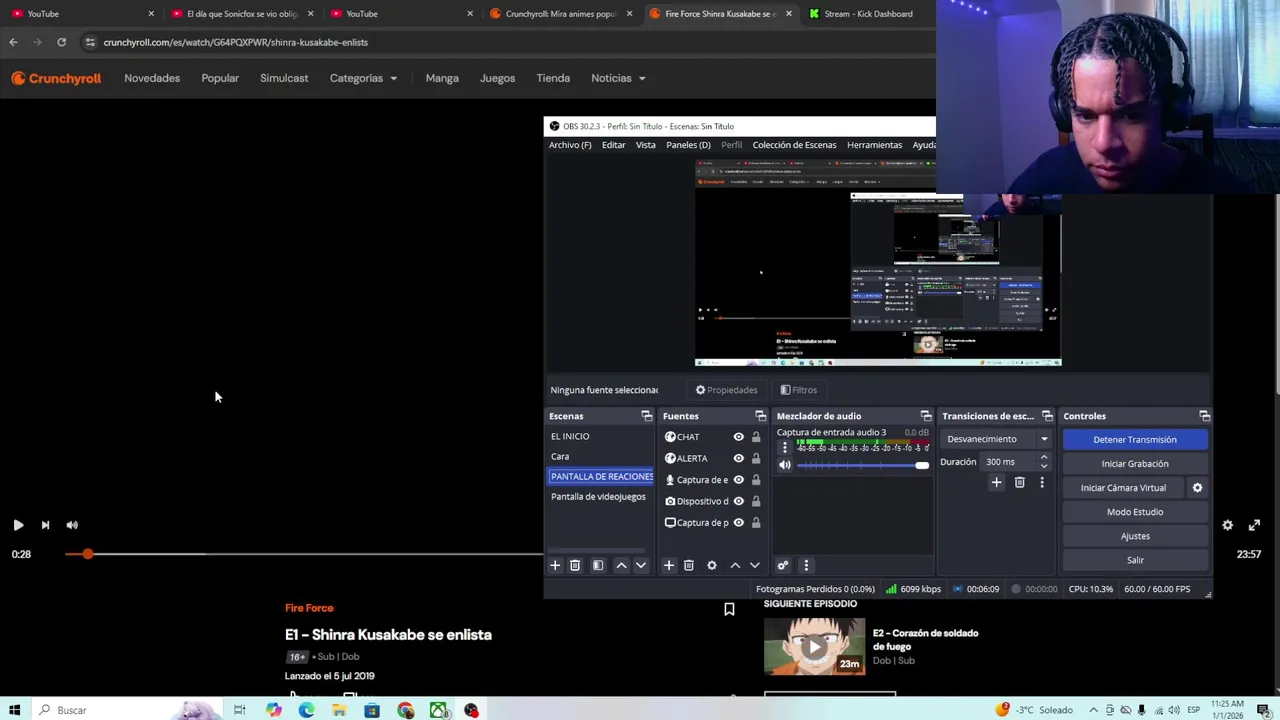Unlock the ALERTA source lock
Screen dimensions: 1280x720
(756, 458)
